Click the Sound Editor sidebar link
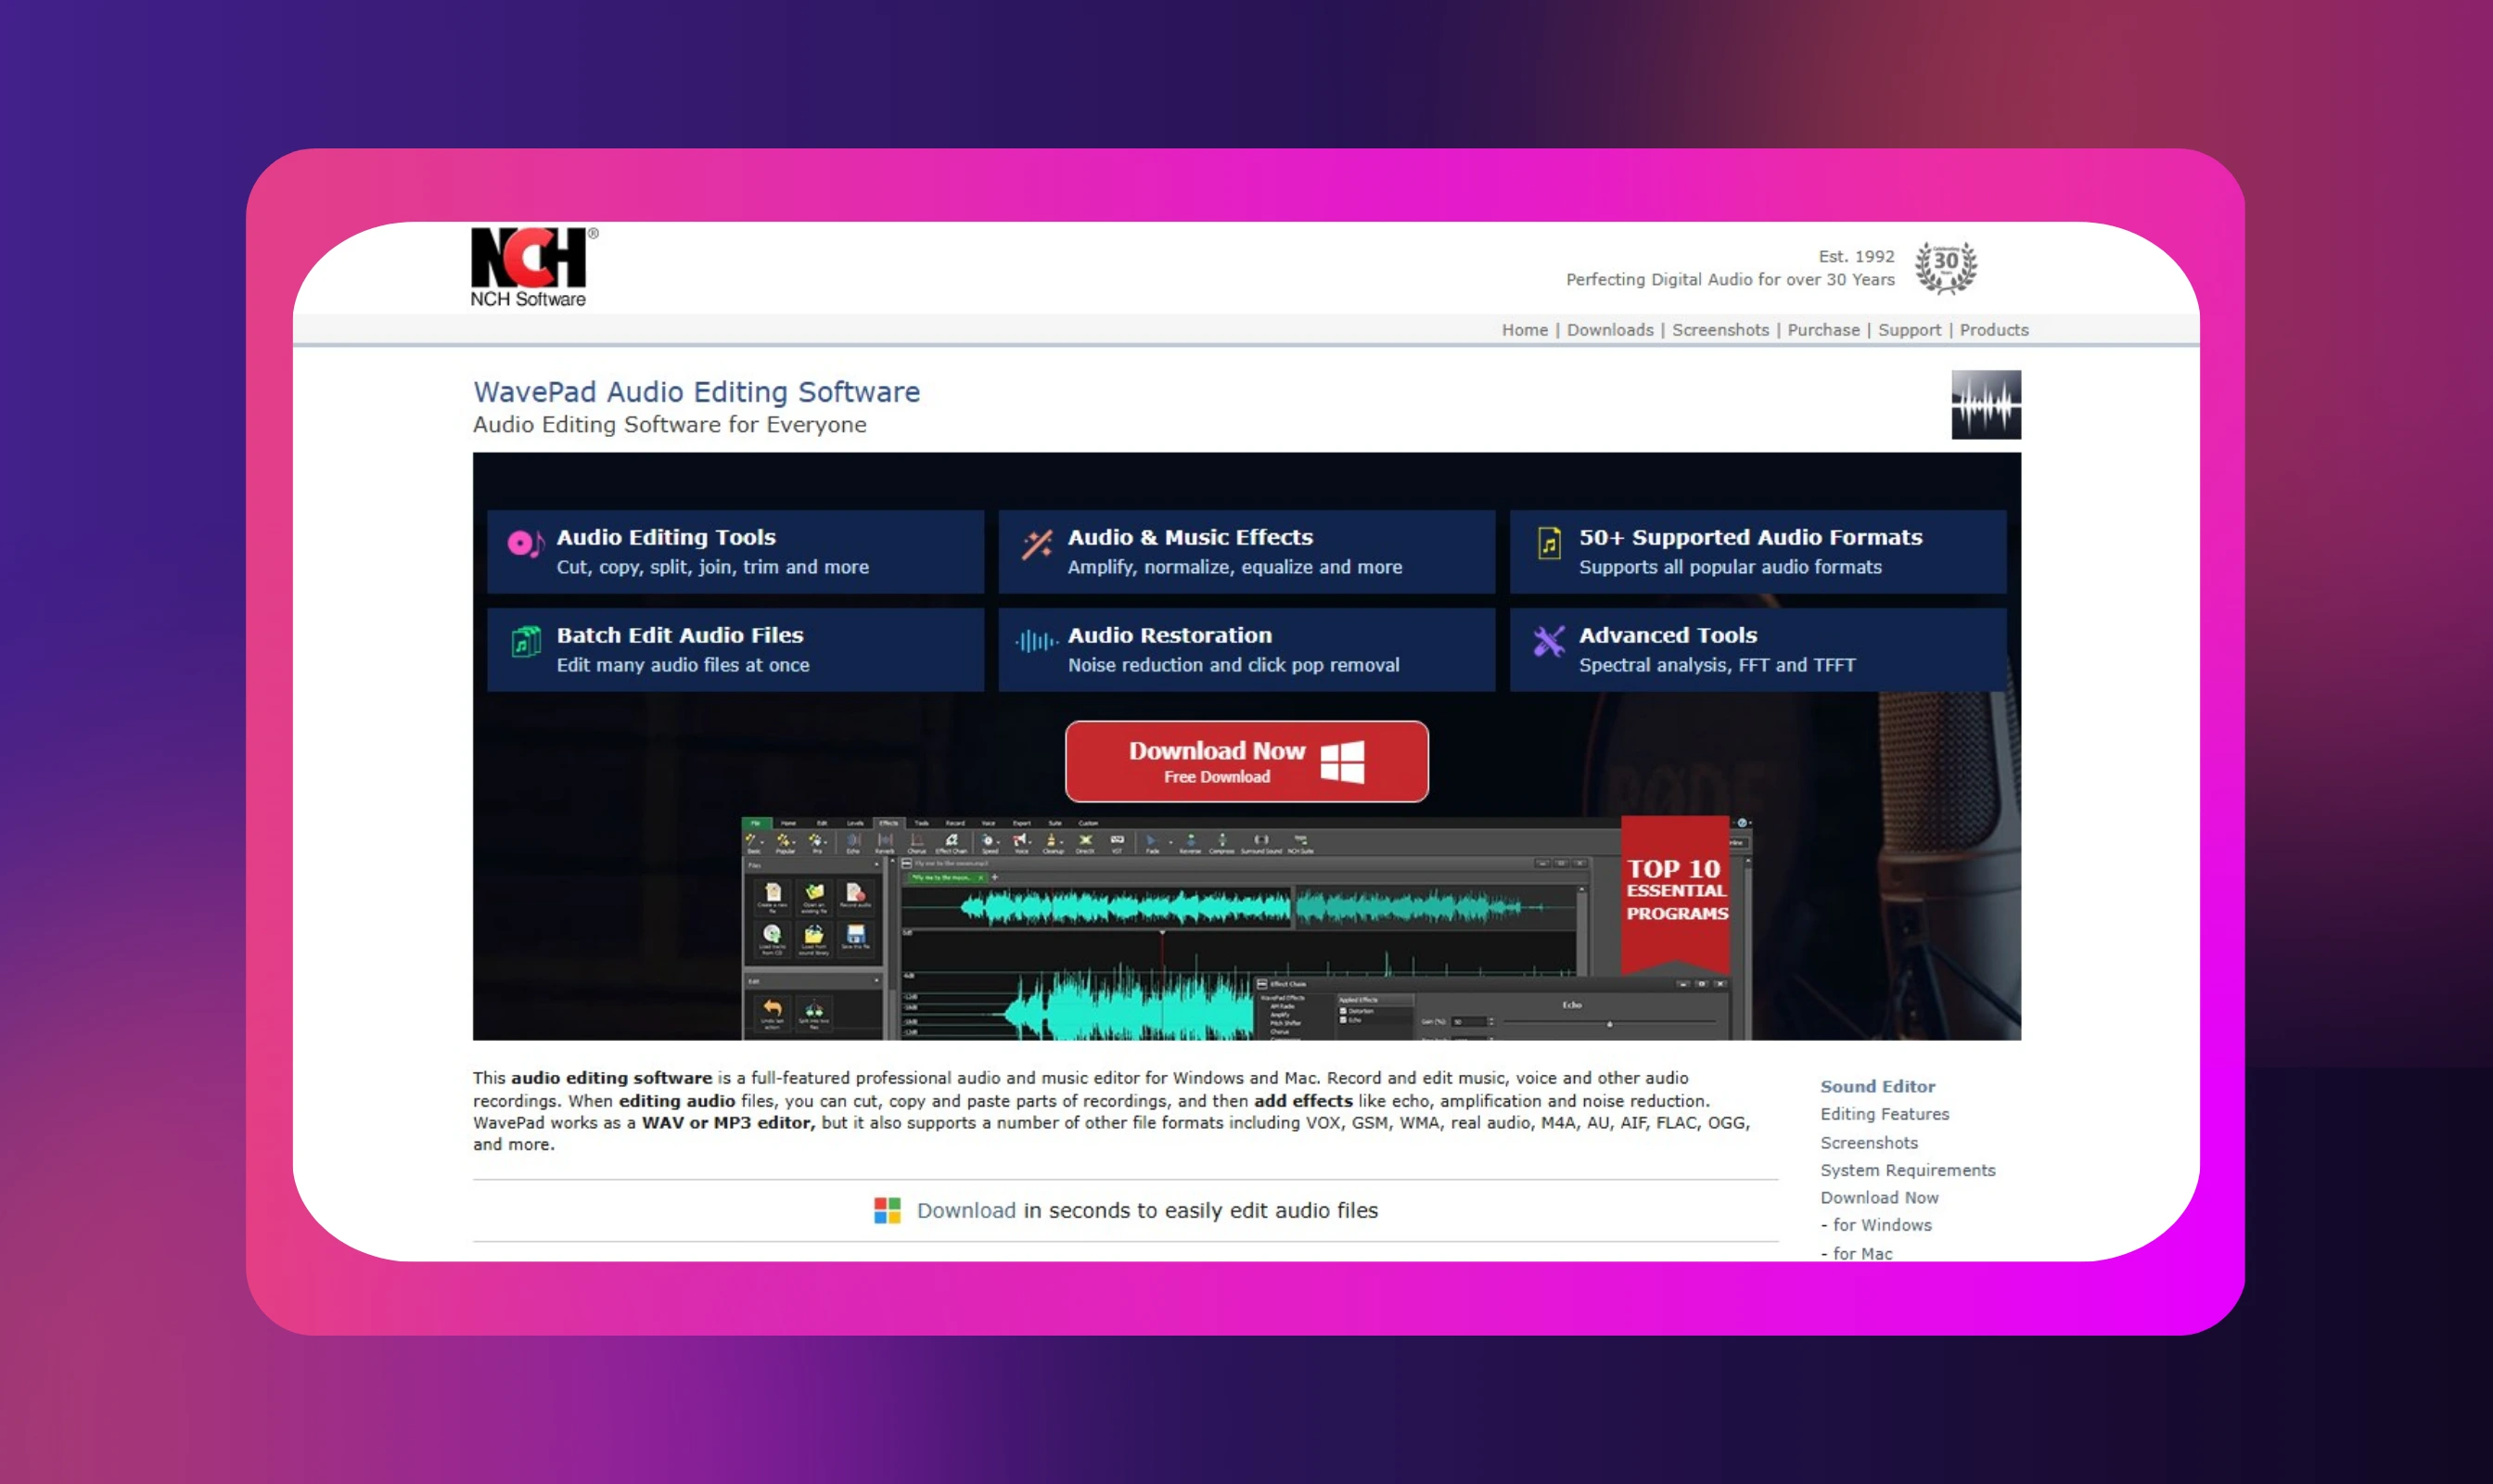The image size is (2493, 1484). (1877, 1086)
